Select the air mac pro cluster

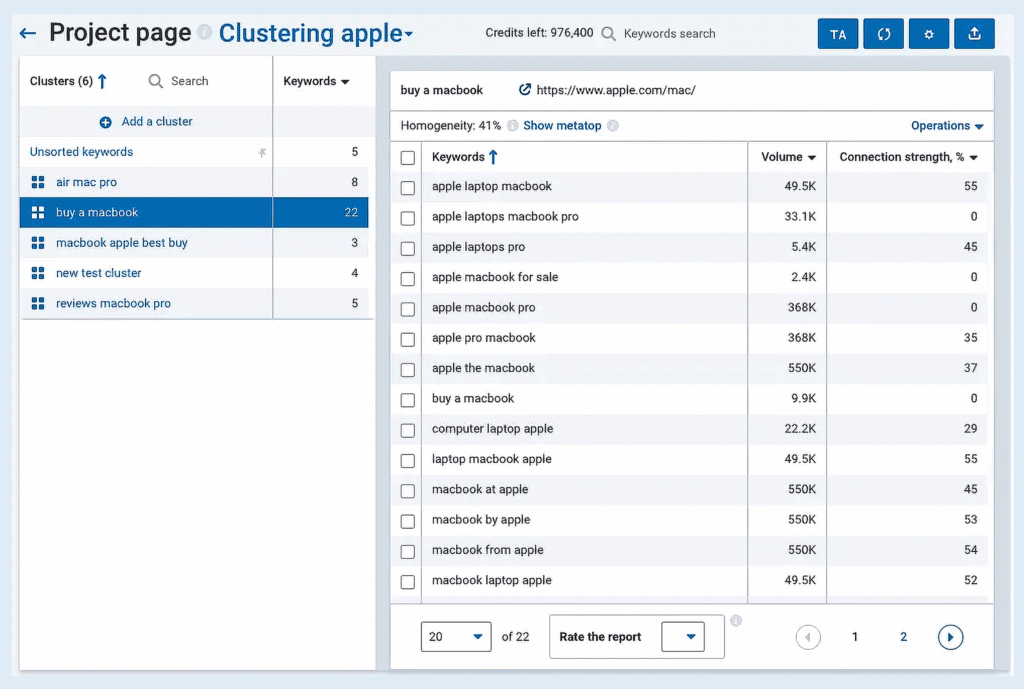(86, 183)
